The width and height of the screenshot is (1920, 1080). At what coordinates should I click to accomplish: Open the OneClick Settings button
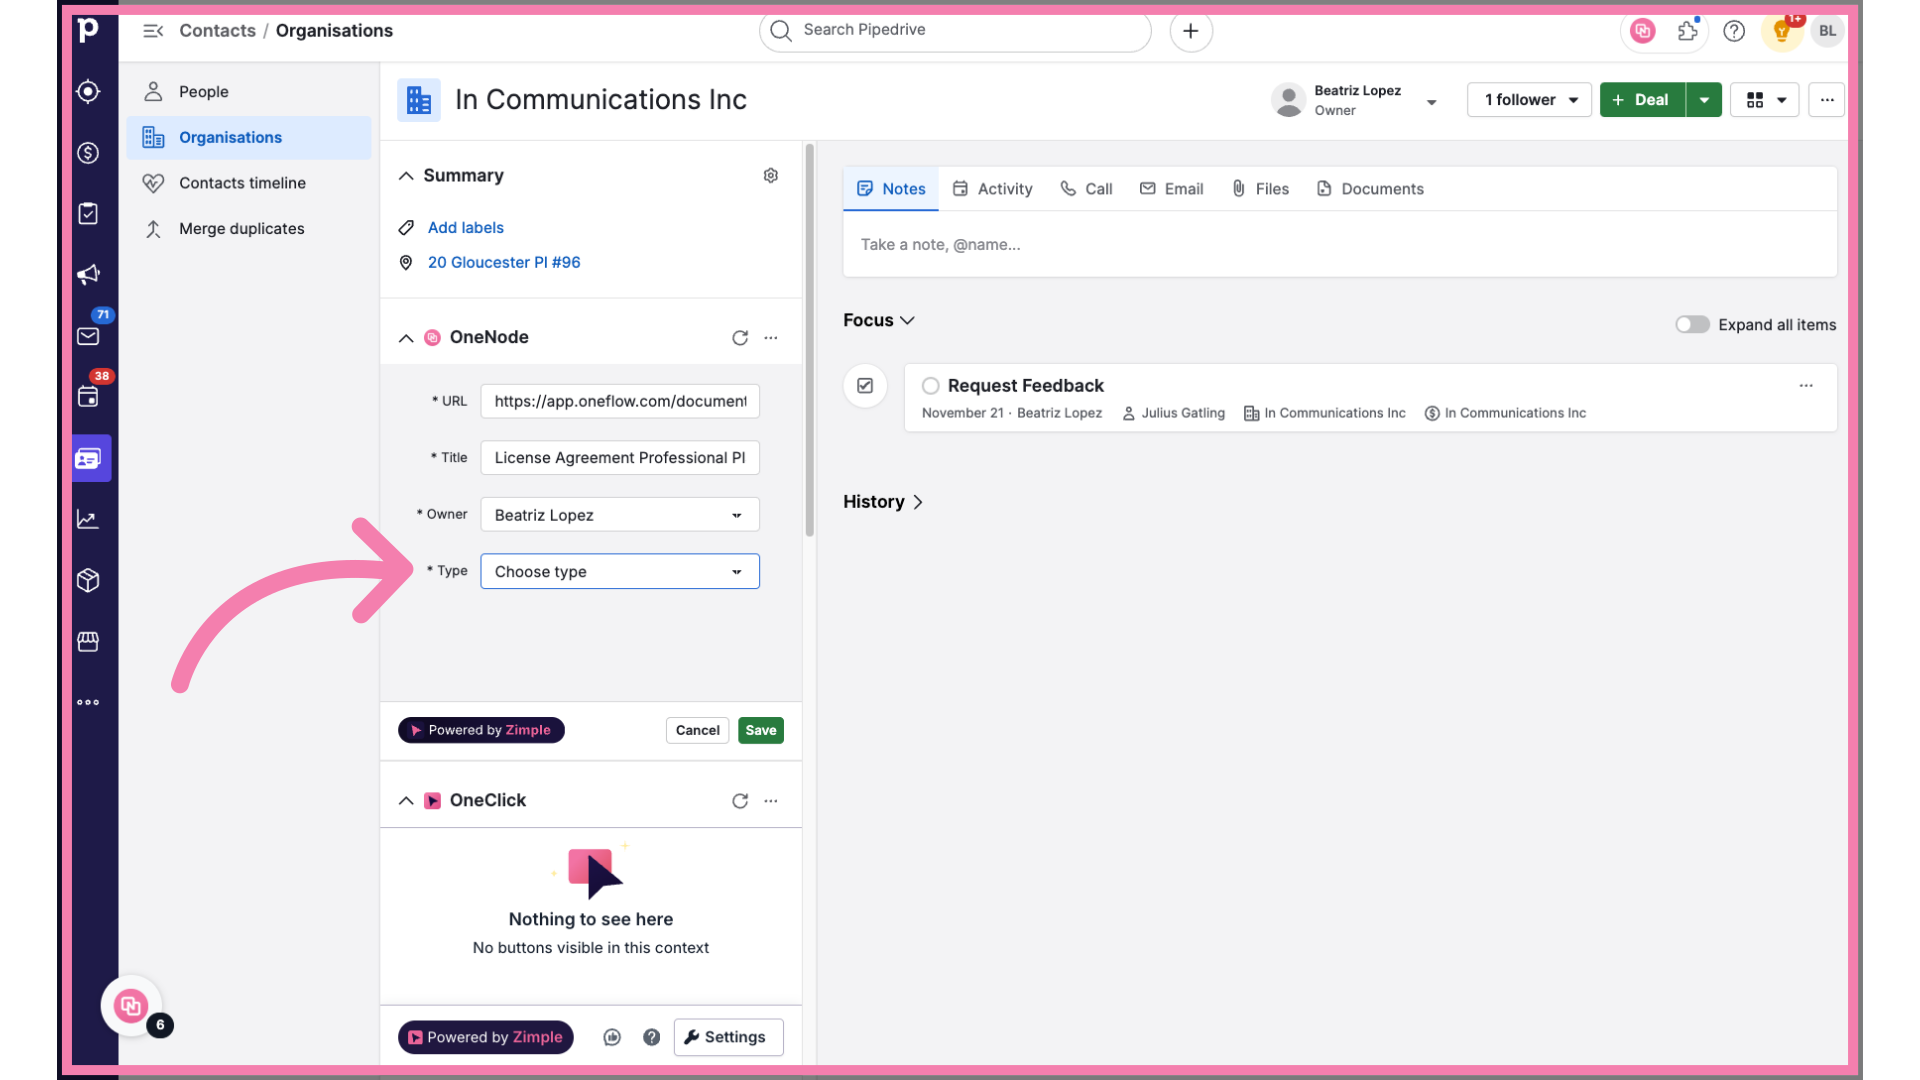point(728,1038)
